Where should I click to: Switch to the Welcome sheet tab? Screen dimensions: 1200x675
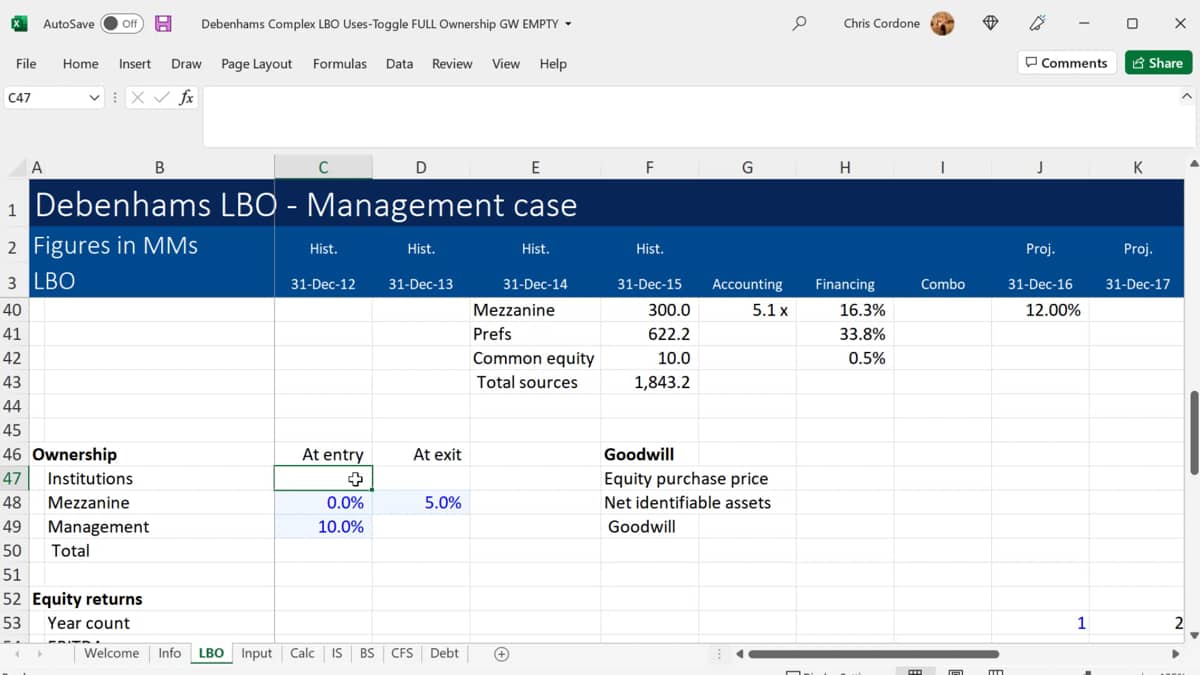click(x=111, y=653)
